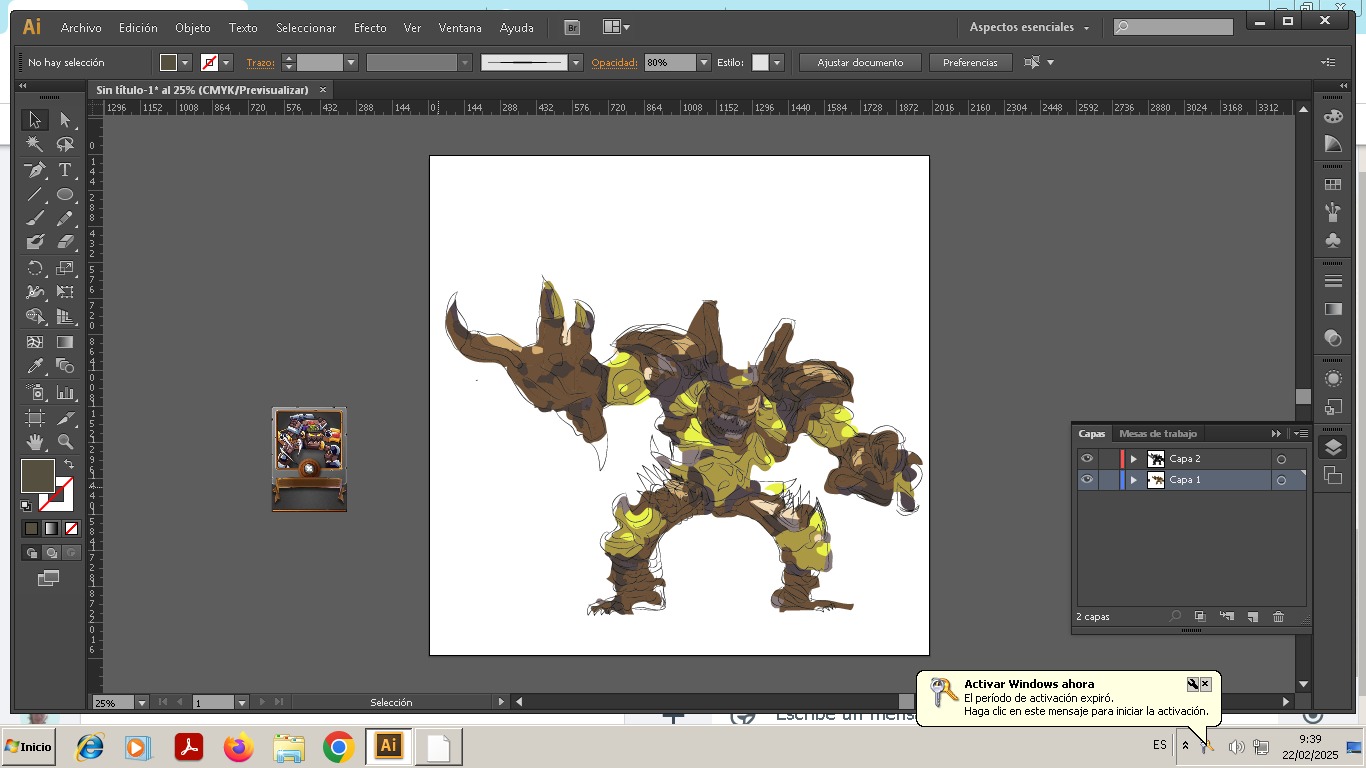Create new layer in Capas panel
Screen dimensions: 1366x768
click(x=1252, y=617)
